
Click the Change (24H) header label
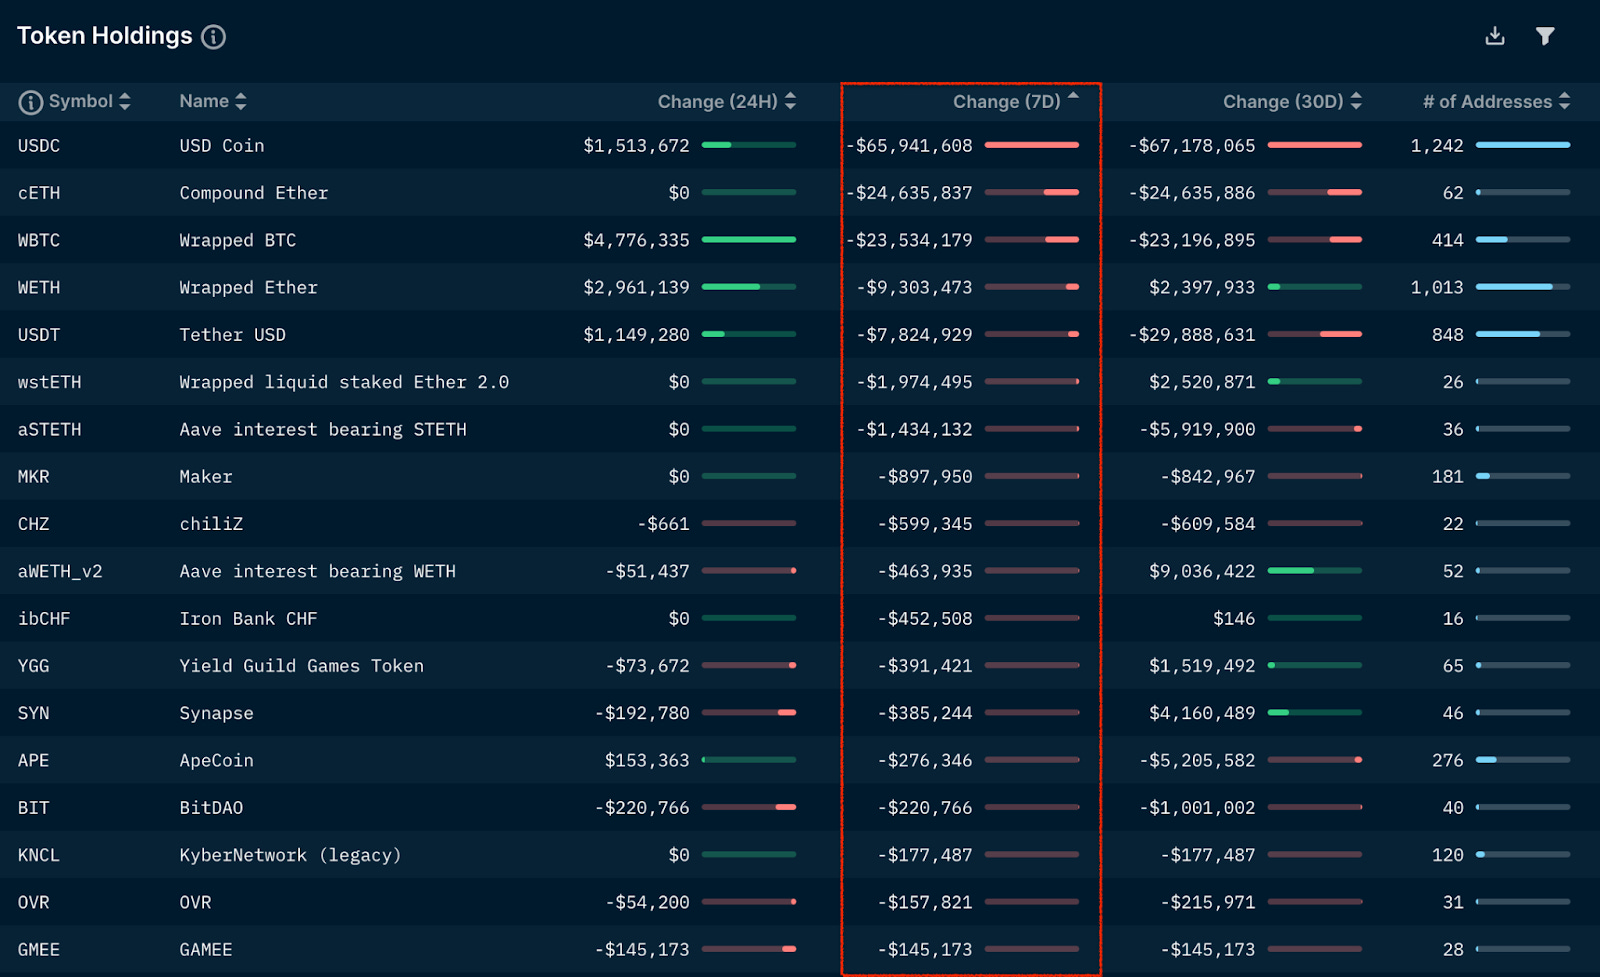717,102
